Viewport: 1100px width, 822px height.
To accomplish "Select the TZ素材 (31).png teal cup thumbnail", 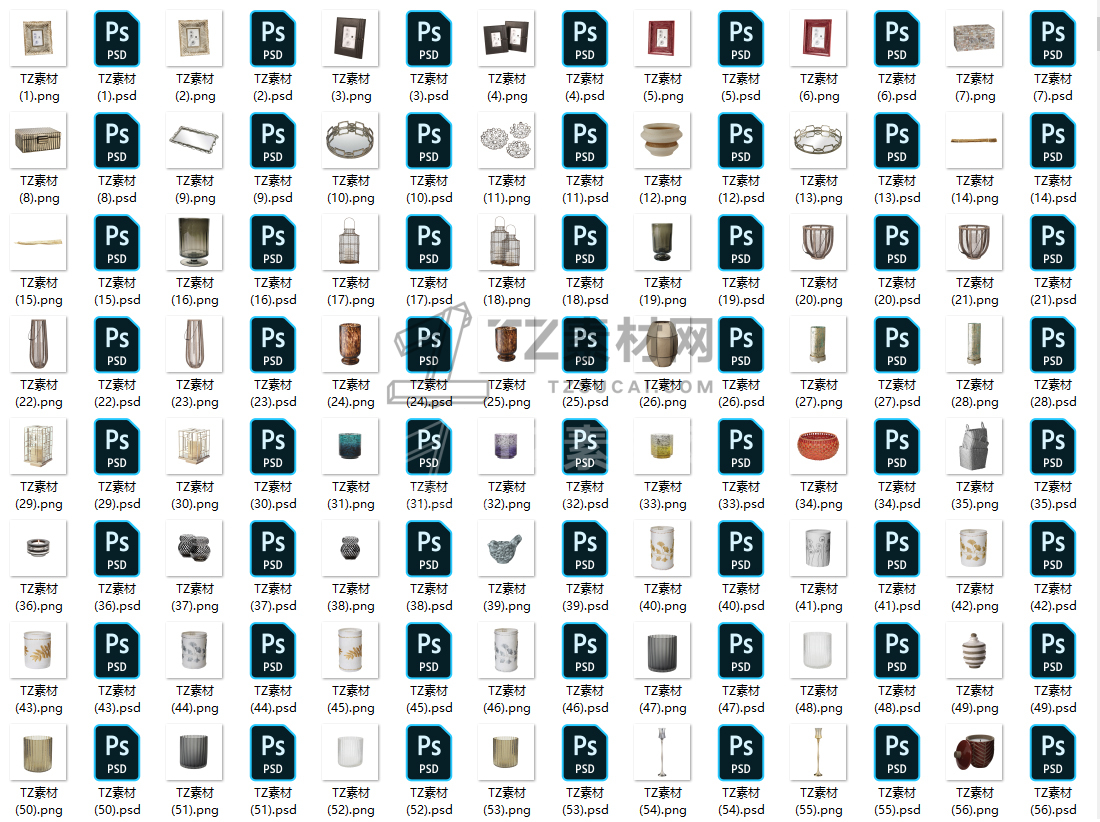I will click(x=351, y=447).
